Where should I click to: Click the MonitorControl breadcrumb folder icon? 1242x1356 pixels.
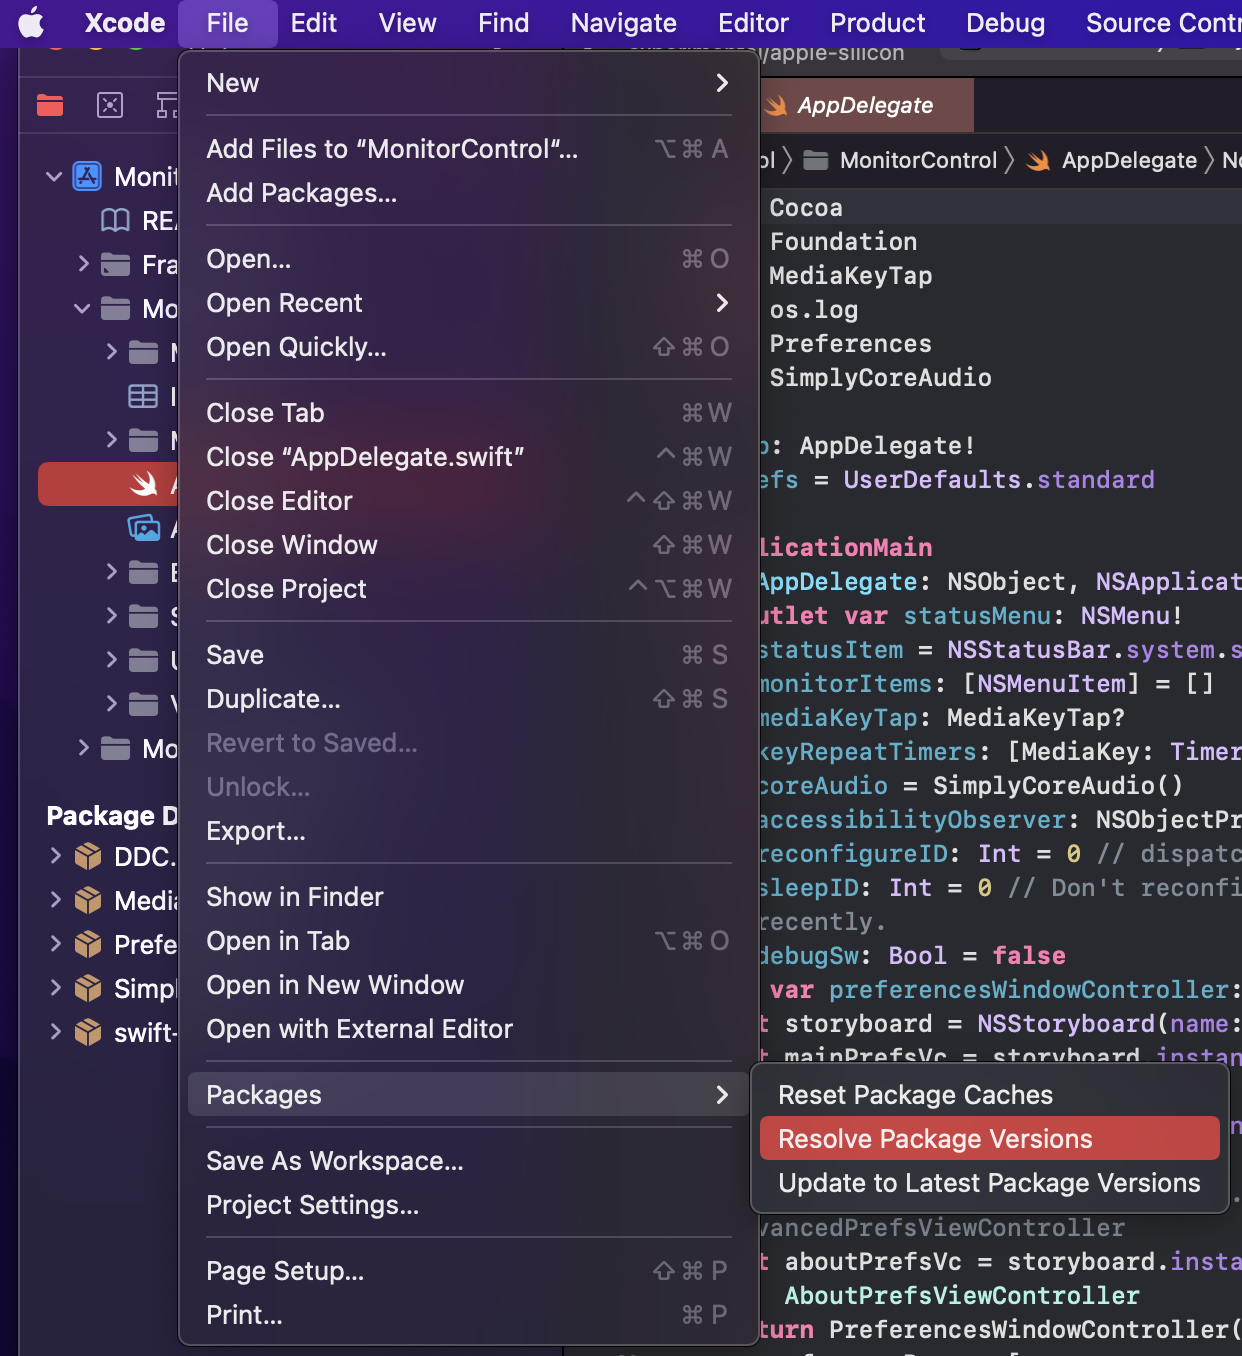coord(816,161)
